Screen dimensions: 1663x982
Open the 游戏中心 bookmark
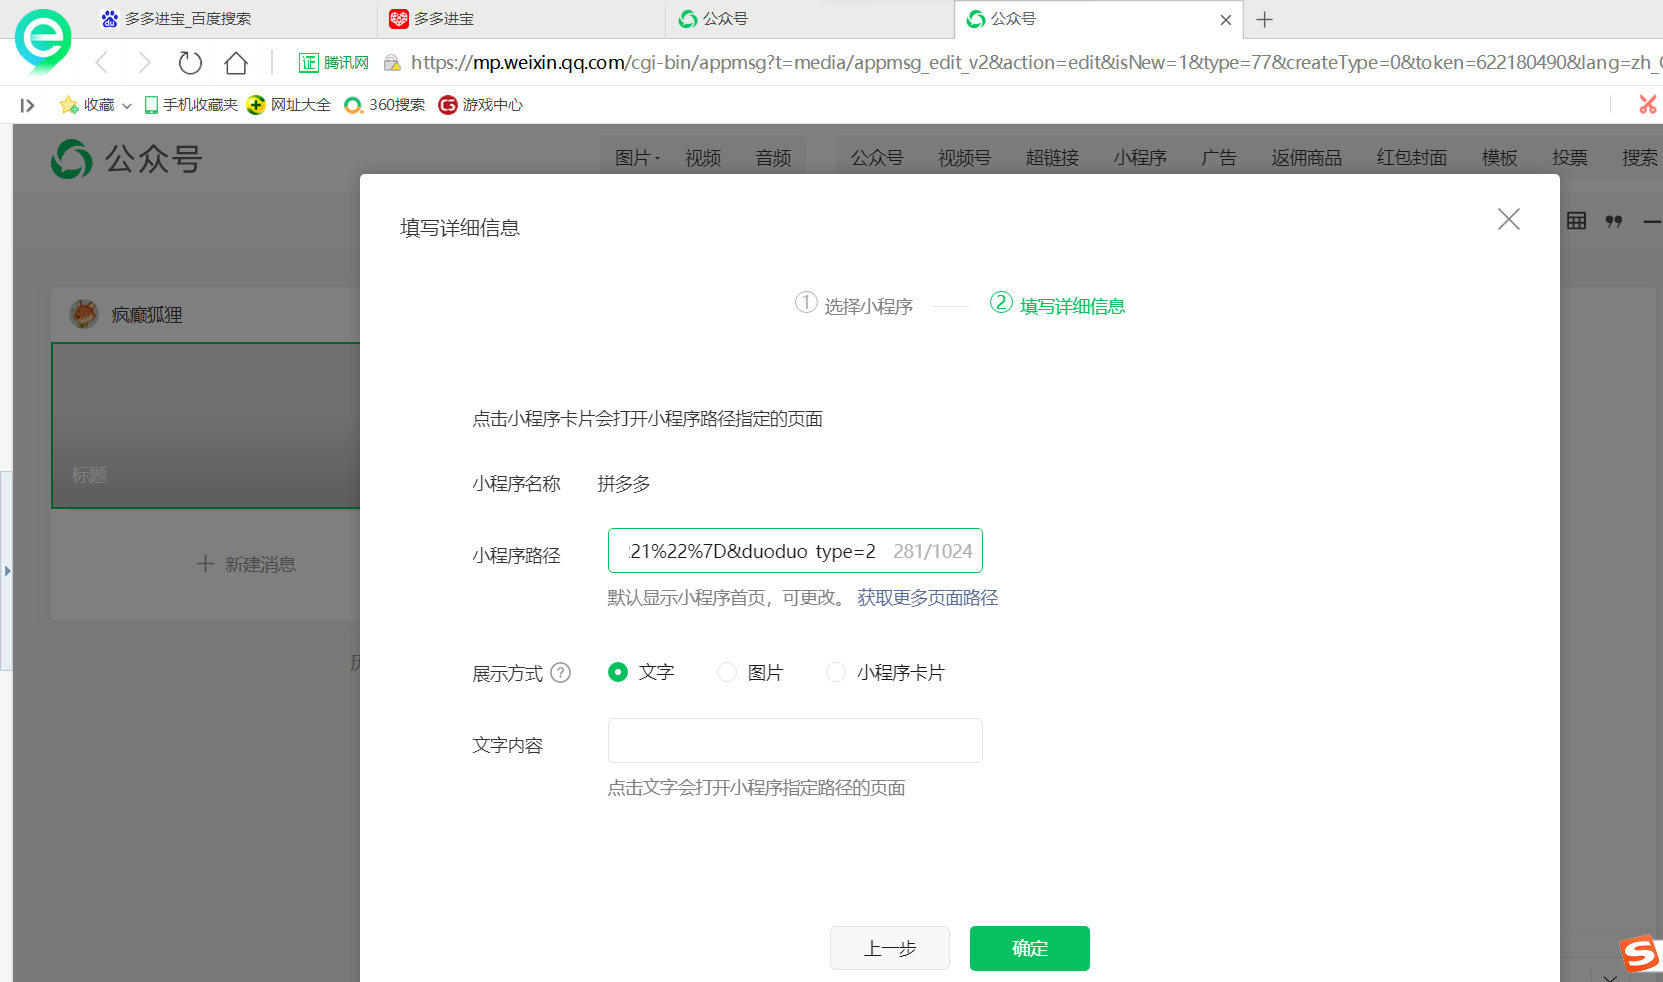(481, 104)
